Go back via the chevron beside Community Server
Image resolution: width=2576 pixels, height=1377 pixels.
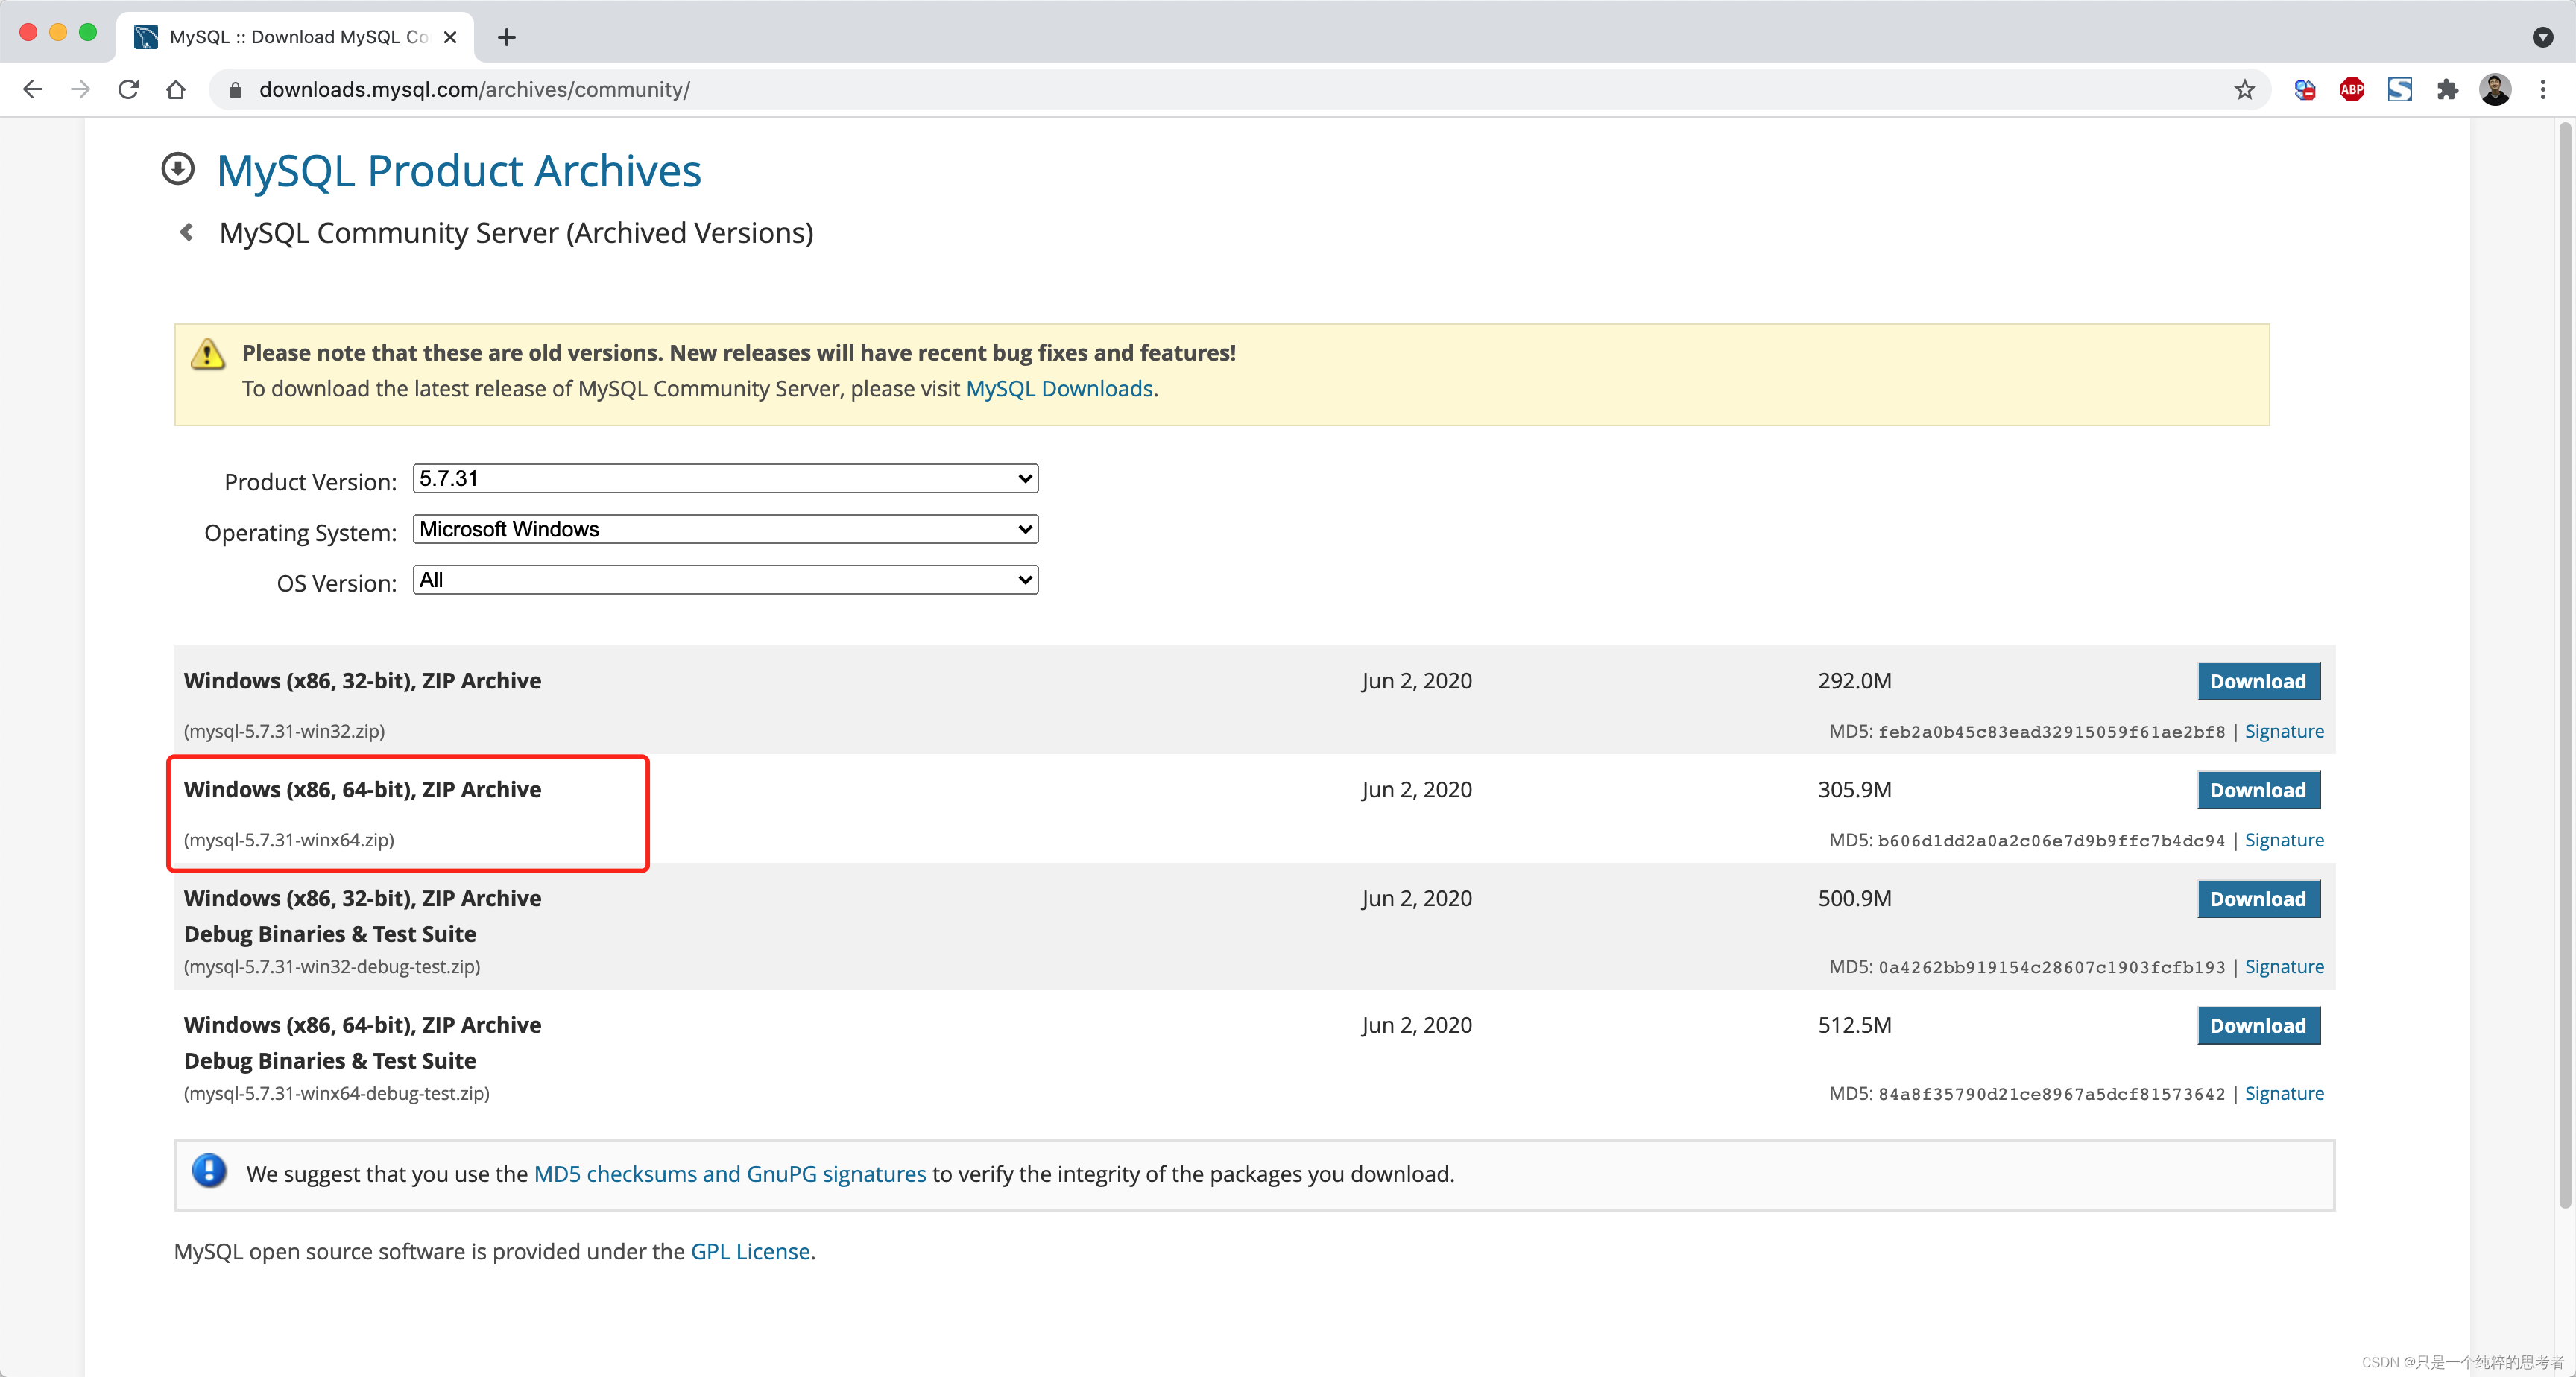pyautogui.click(x=186, y=233)
